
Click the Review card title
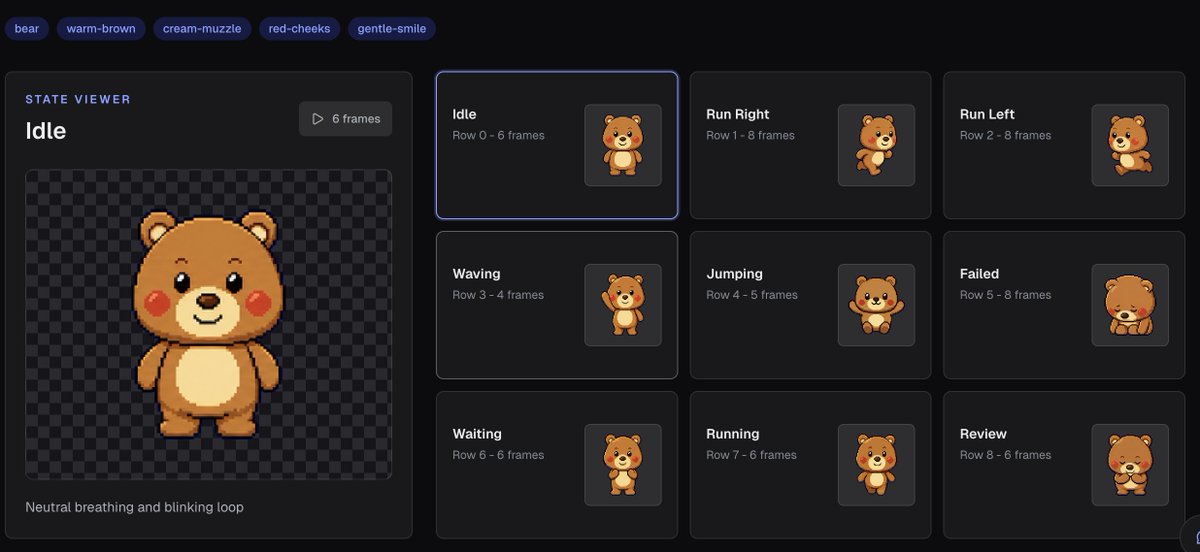pos(983,434)
